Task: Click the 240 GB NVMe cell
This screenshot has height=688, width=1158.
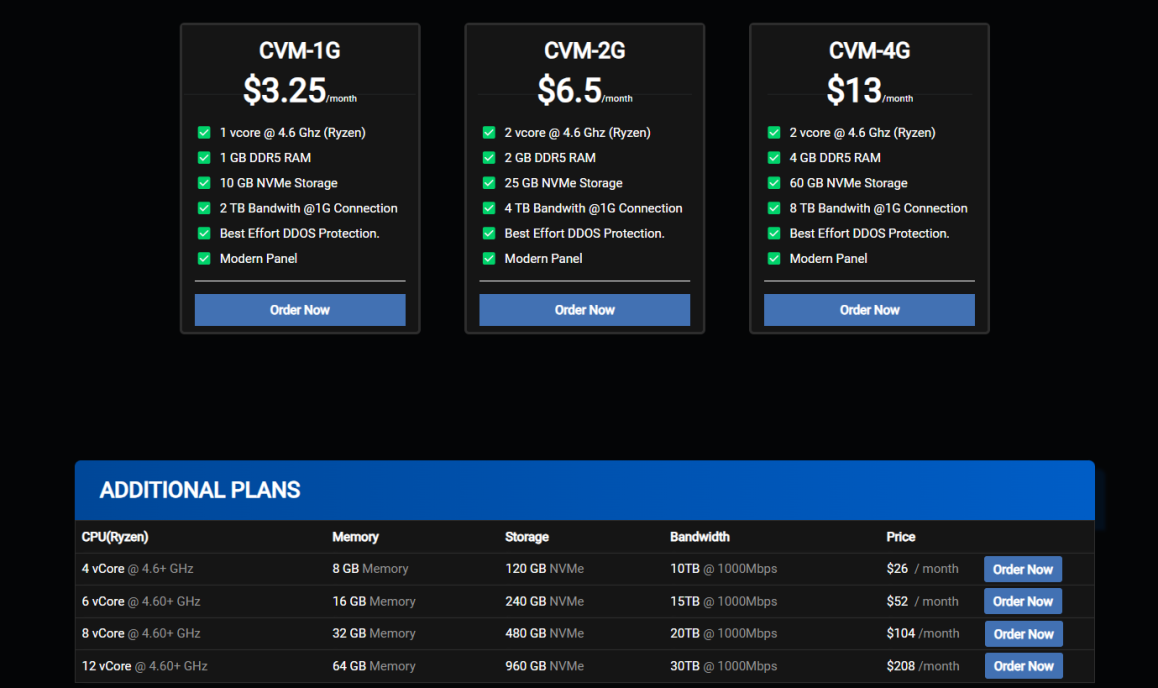Action: point(544,601)
